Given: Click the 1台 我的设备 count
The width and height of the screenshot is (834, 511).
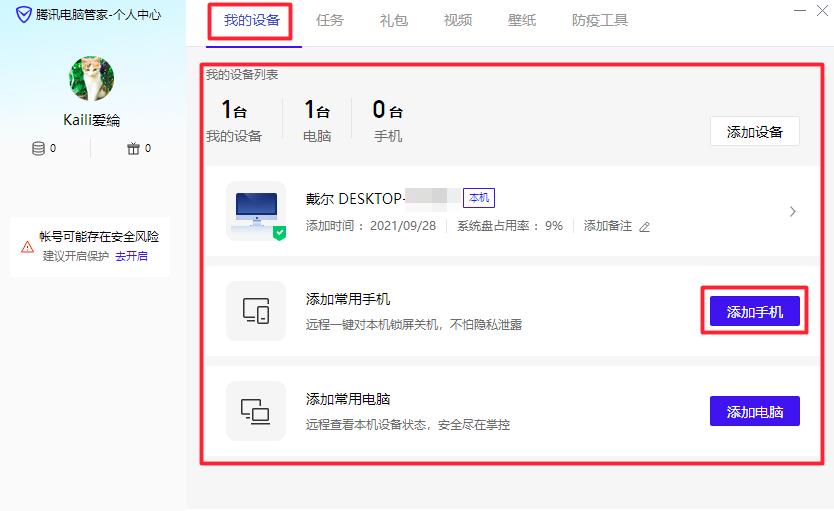Looking at the screenshot, I should coord(234,121).
